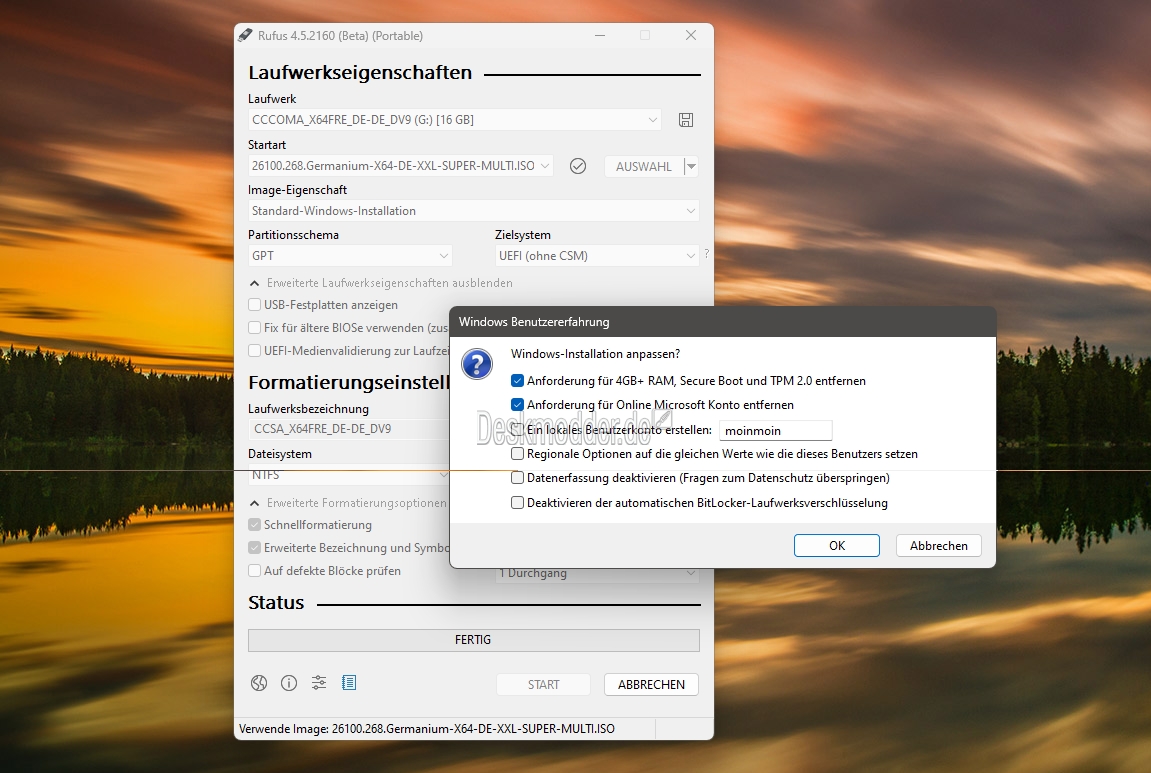Open the Zielsystem UEFI dropdown
This screenshot has height=773, width=1151.
[x=597, y=255]
